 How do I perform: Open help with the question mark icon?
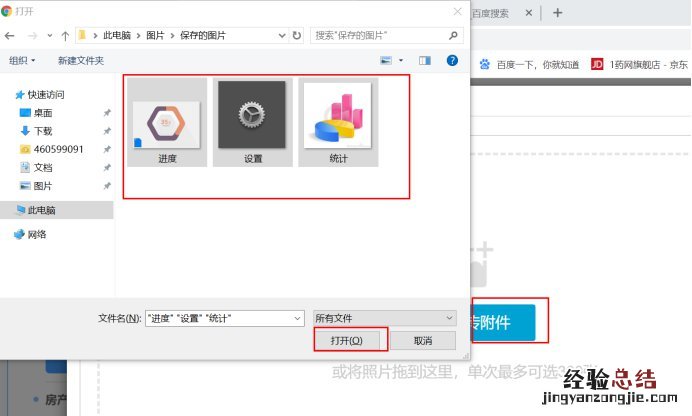click(452, 60)
